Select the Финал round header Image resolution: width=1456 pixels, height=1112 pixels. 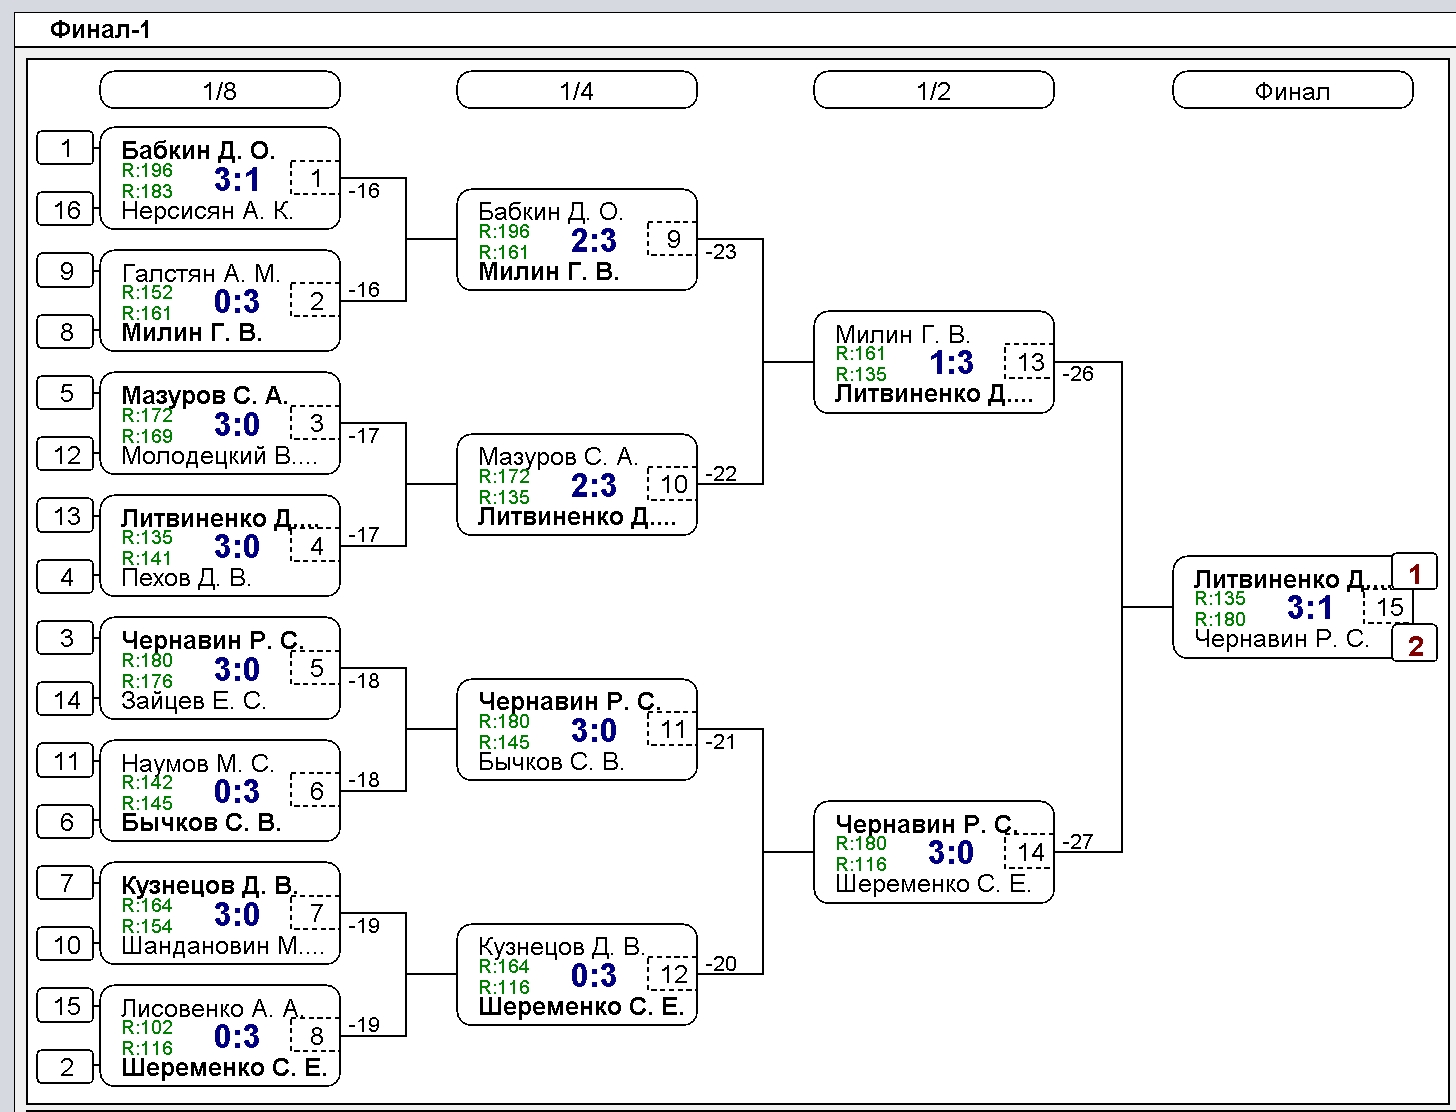(1292, 90)
